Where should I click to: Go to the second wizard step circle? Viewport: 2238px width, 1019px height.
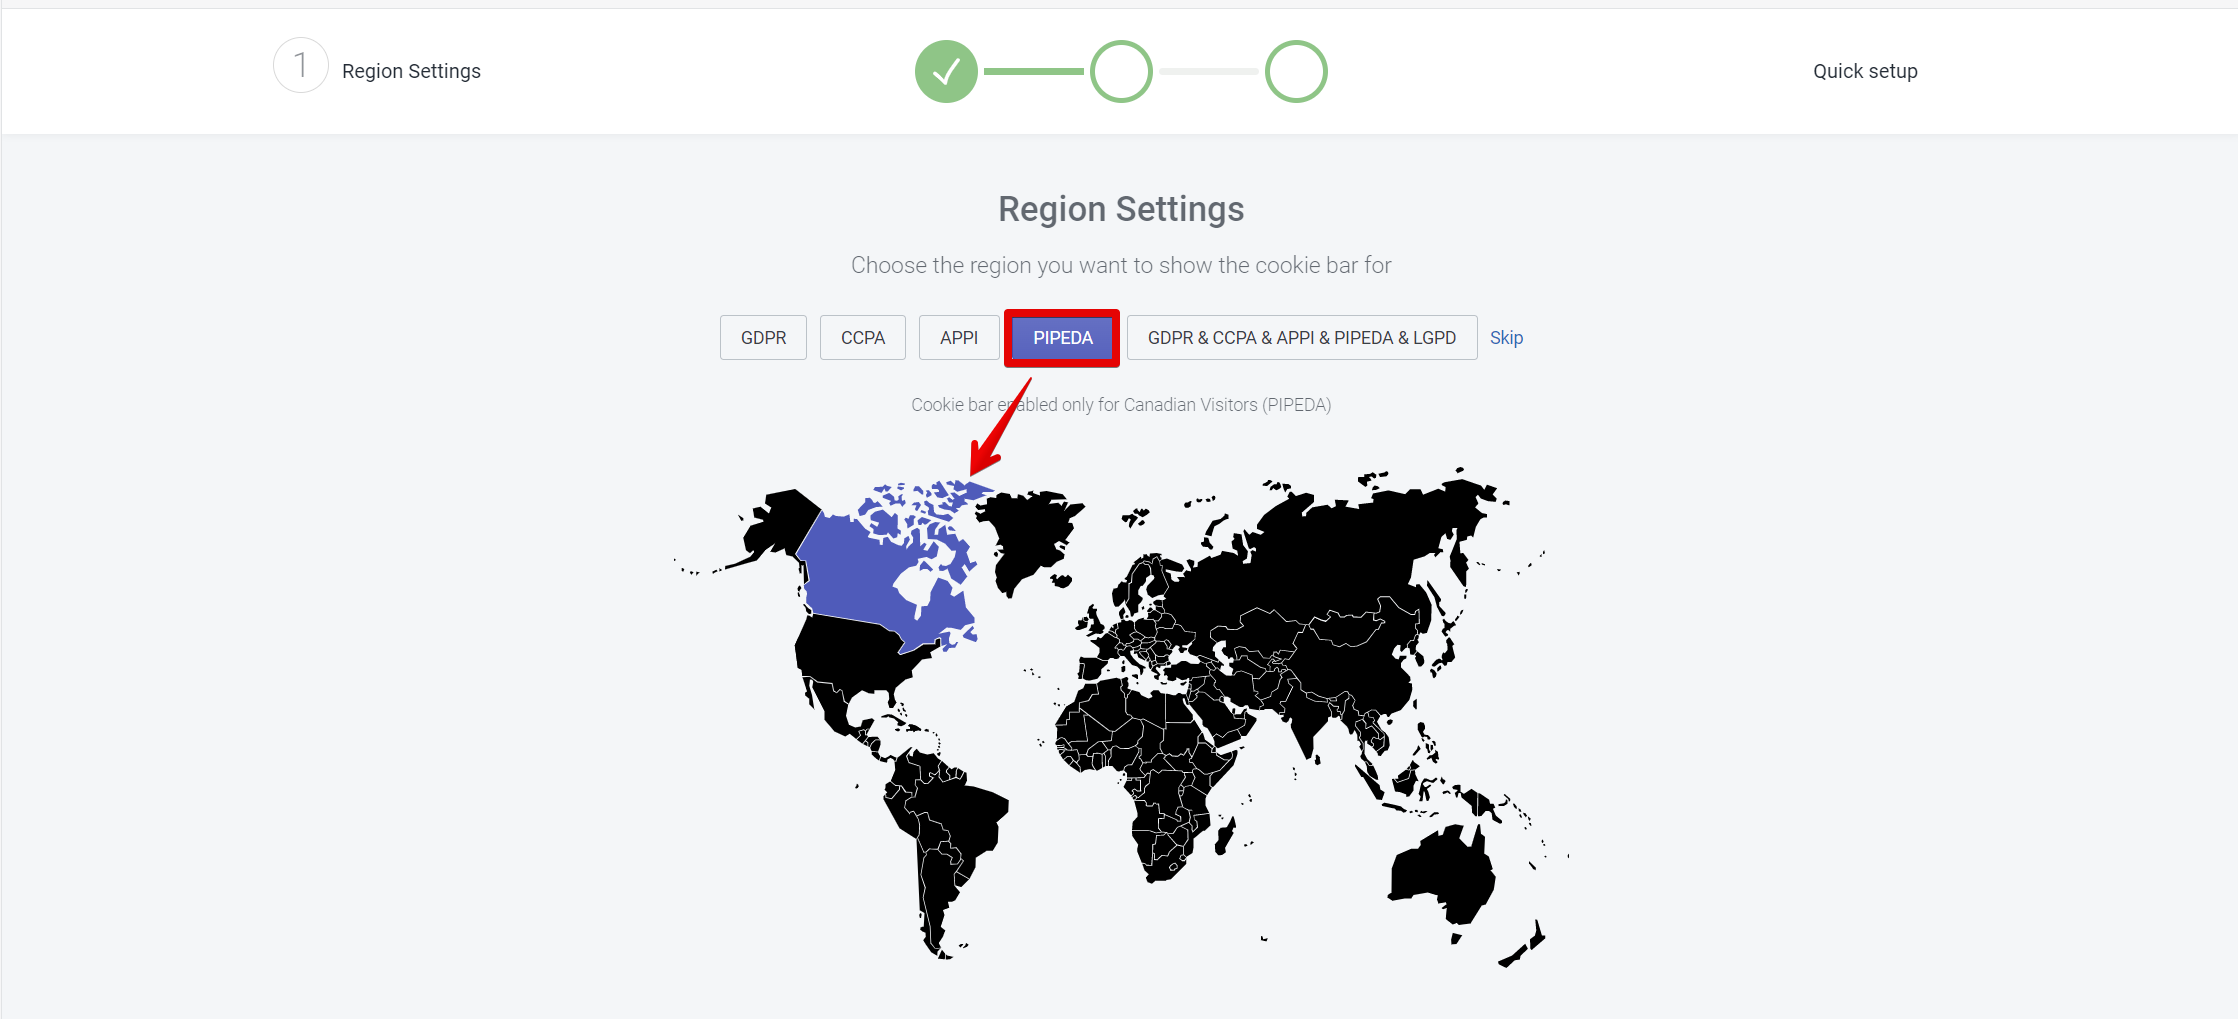click(1121, 71)
